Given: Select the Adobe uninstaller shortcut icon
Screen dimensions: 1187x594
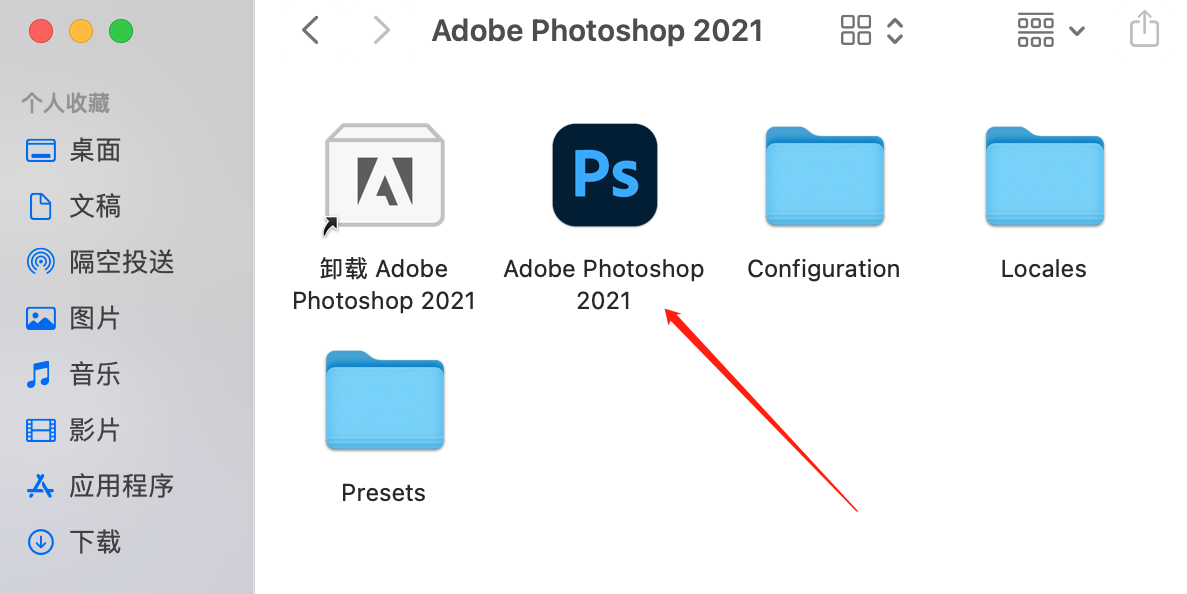Looking at the screenshot, I should (x=384, y=177).
